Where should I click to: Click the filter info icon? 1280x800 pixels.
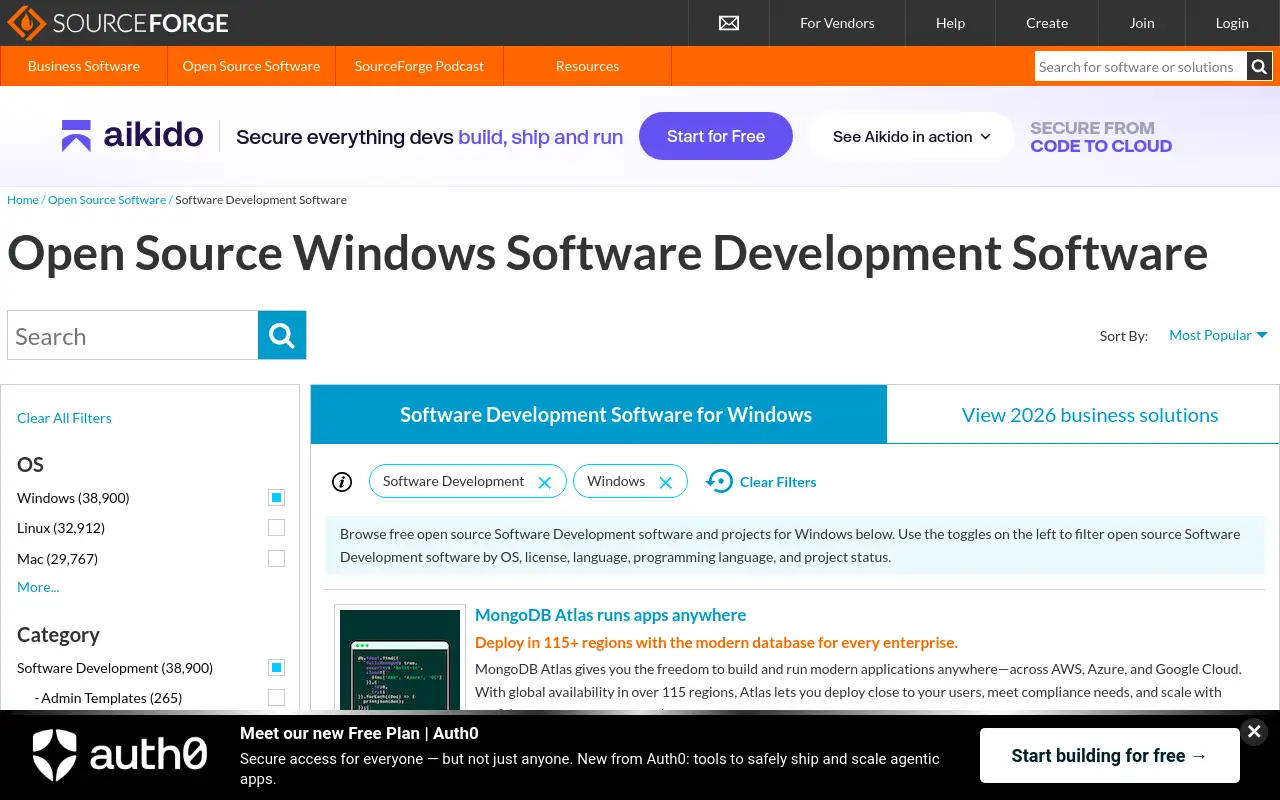click(x=342, y=482)
